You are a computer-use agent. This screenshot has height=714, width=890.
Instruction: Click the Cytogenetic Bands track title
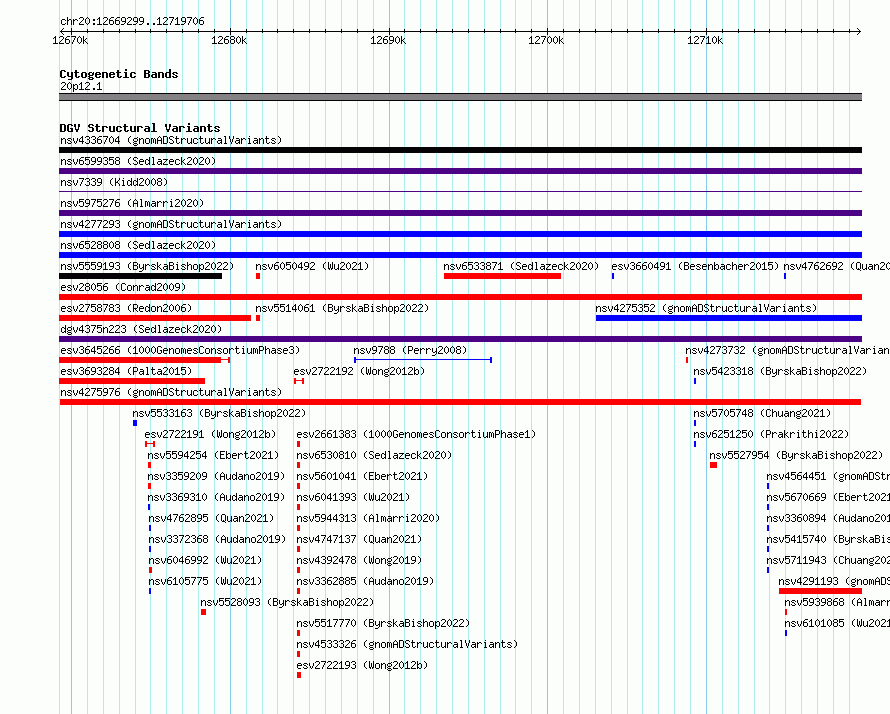point(119,74)
